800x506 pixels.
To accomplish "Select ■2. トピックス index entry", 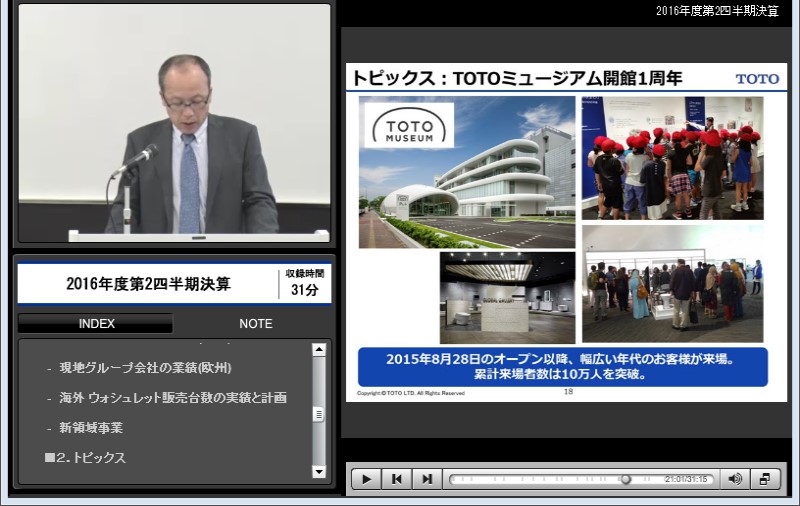I will click(x=85, y=458).
